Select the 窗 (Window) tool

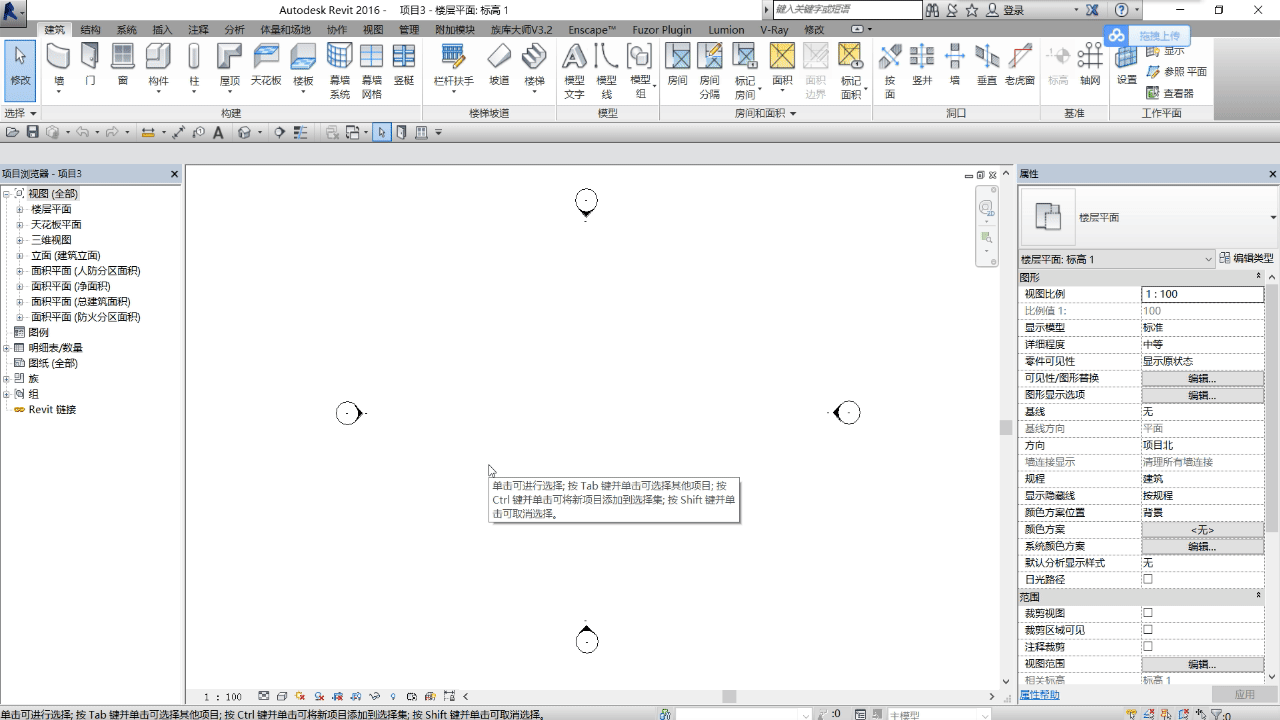tap(122, 66)
